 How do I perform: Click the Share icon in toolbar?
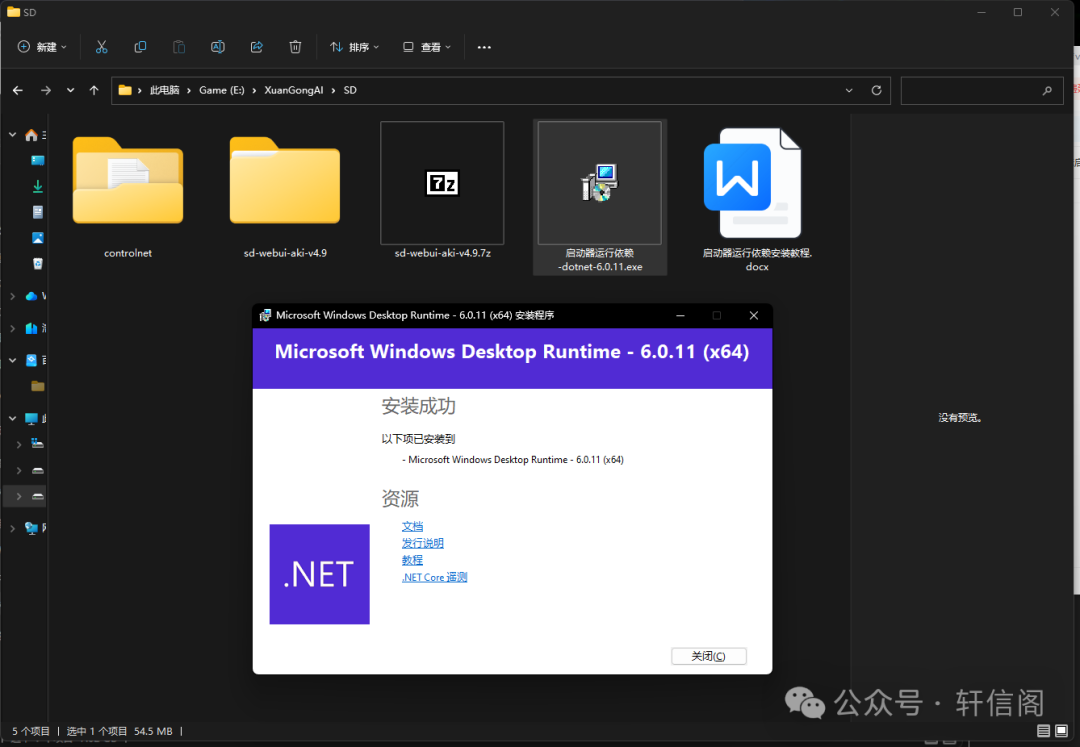pyautogui.click(x=256, y=47)
